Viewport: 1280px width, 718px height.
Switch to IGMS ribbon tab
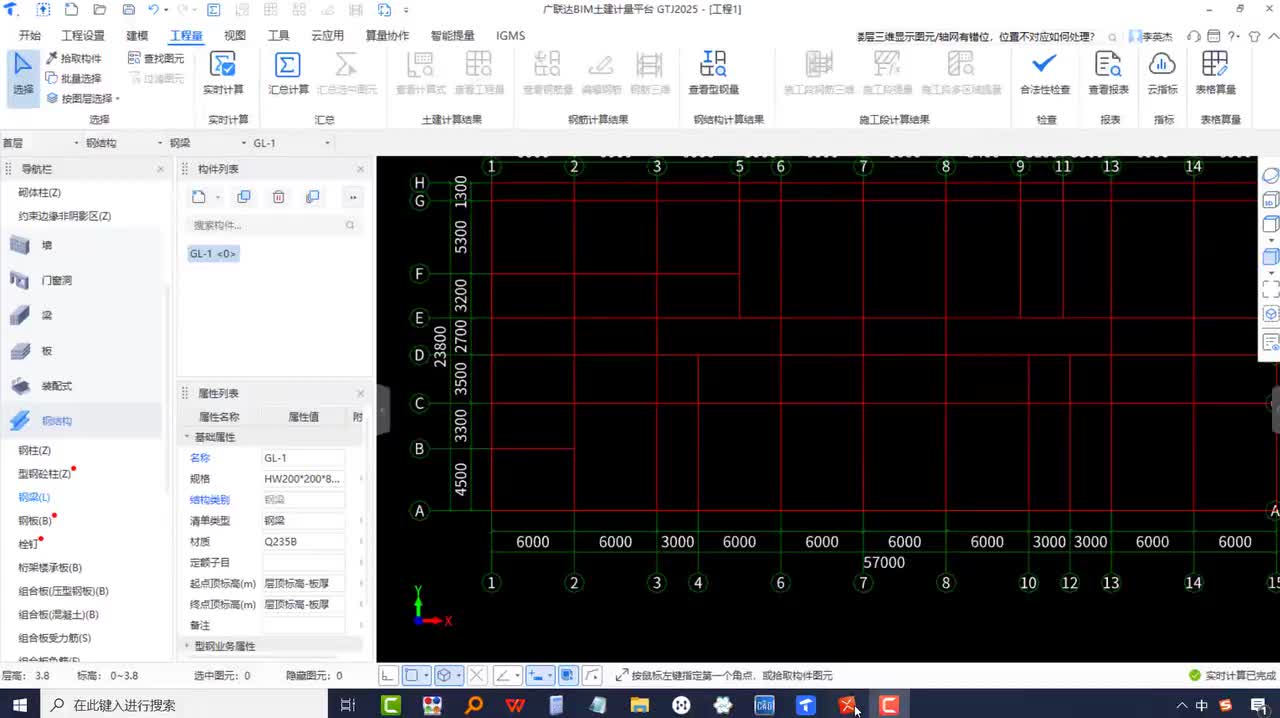point(510,35)
